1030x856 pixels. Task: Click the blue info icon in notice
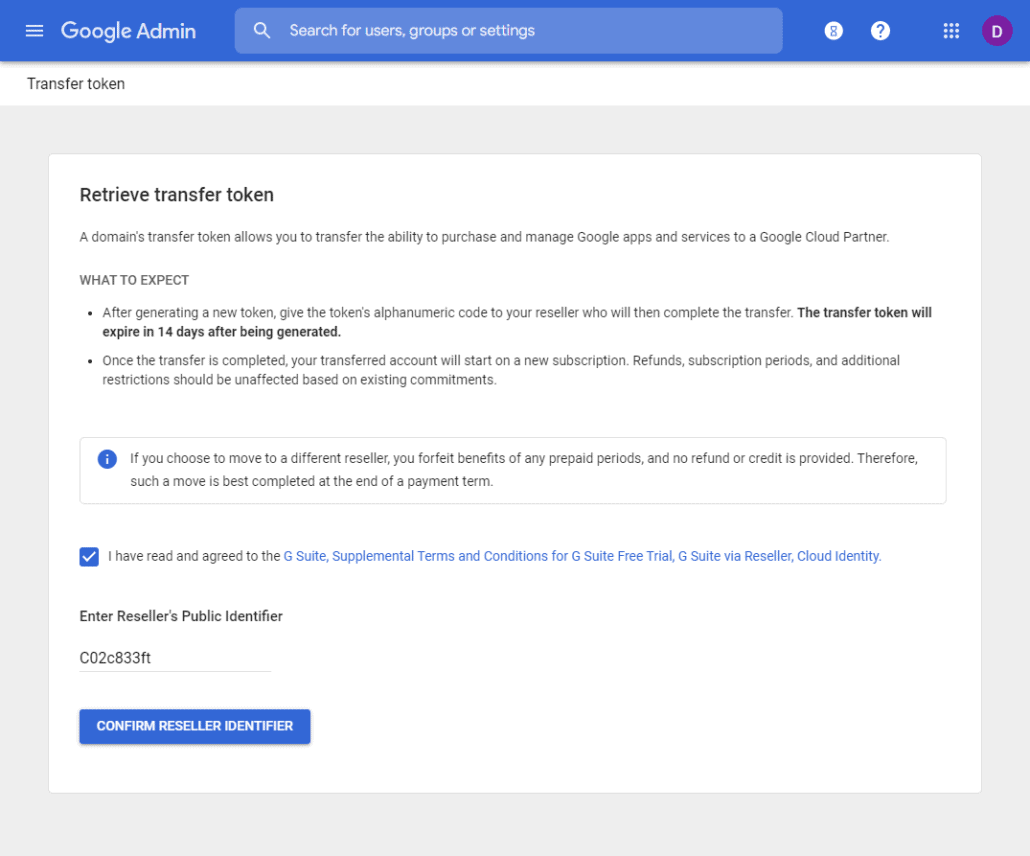pos(107,459)
